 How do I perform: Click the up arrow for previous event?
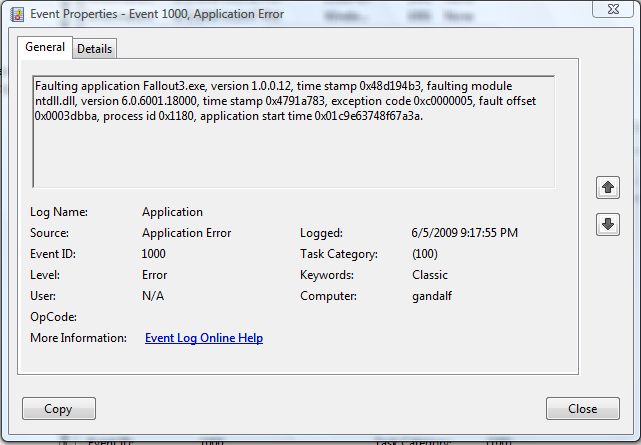(x=607, y=187)
